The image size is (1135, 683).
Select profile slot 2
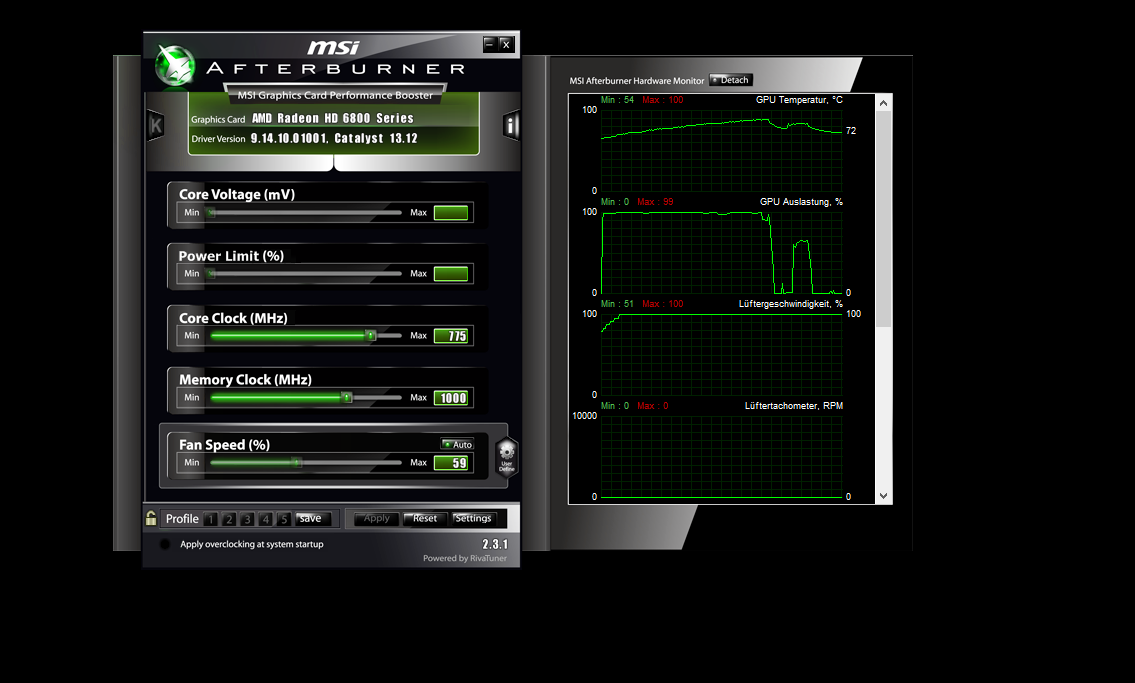[x=229, y=519]
